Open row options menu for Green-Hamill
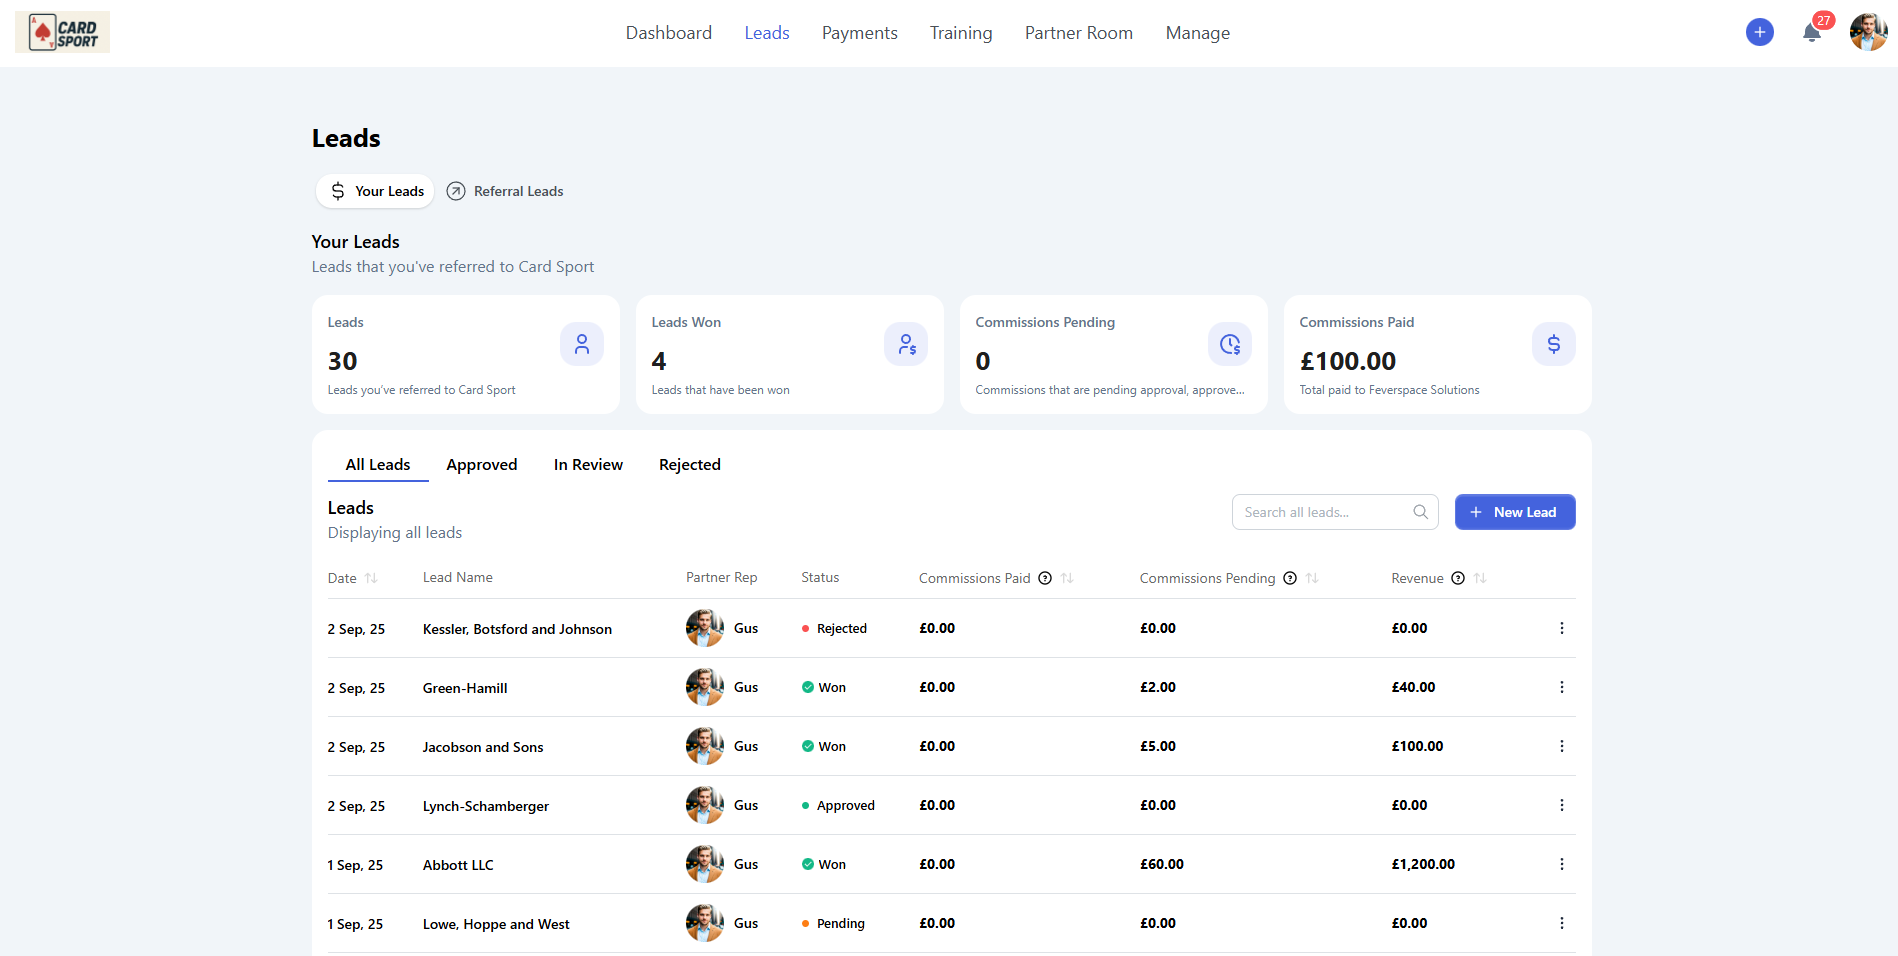1898x956 pixels. point(1561,687)
